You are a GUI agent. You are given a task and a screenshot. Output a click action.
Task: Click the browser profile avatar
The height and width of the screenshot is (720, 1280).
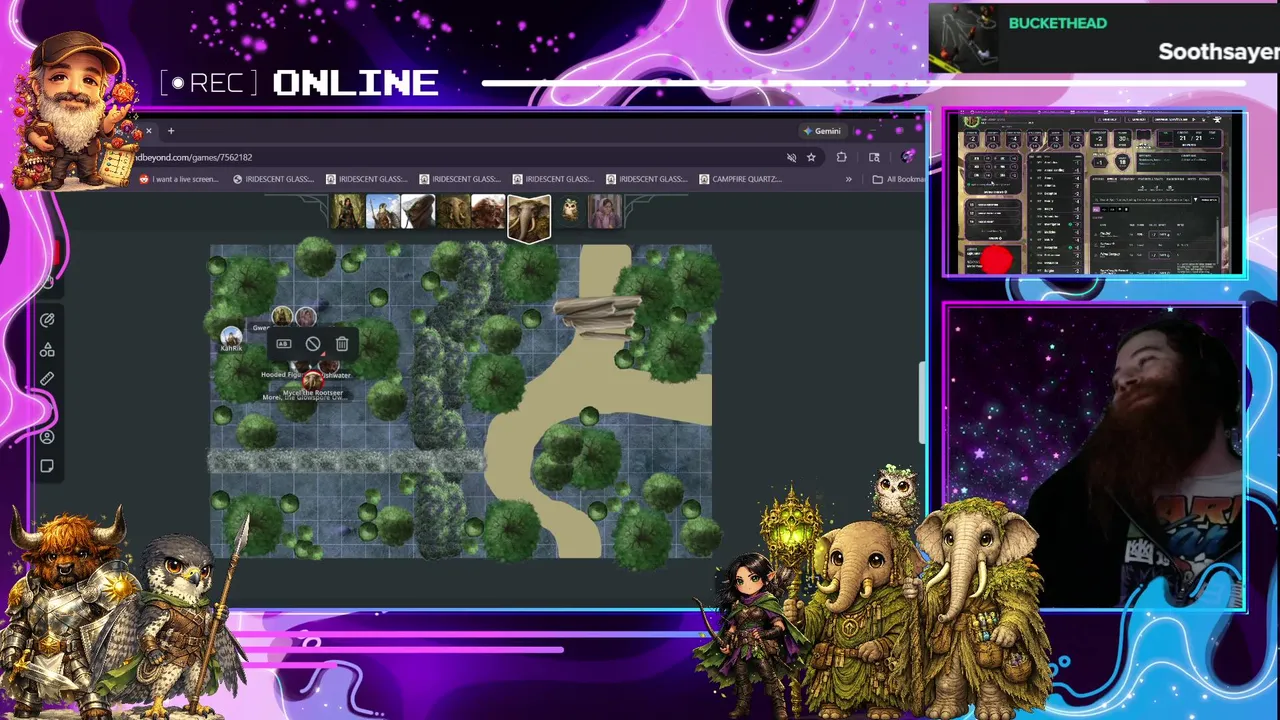tap(907, 157)
